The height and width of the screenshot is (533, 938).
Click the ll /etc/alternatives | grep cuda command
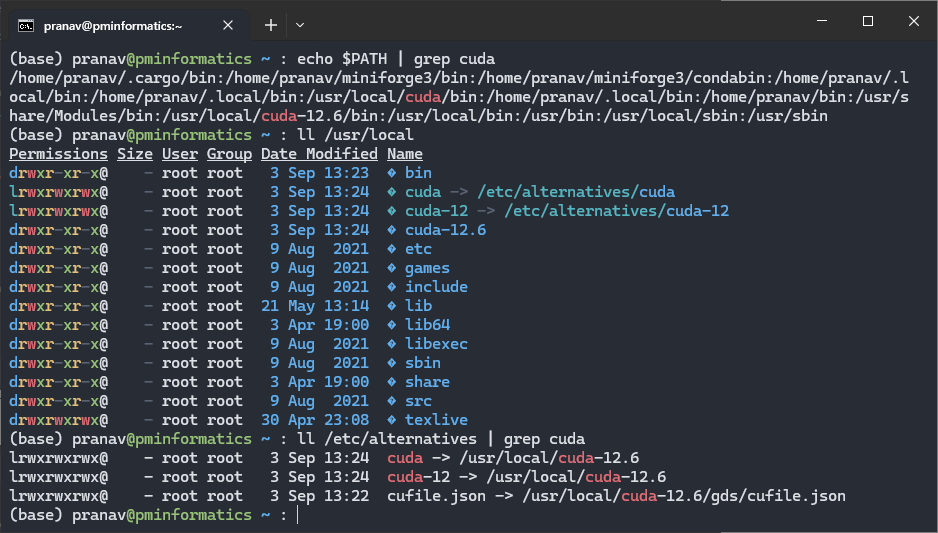440,439
